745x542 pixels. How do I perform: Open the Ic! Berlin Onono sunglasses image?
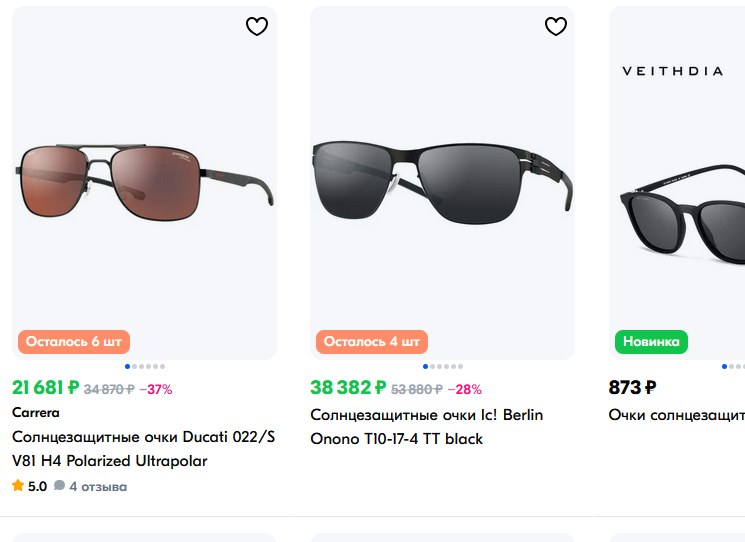tap(442, 180)
